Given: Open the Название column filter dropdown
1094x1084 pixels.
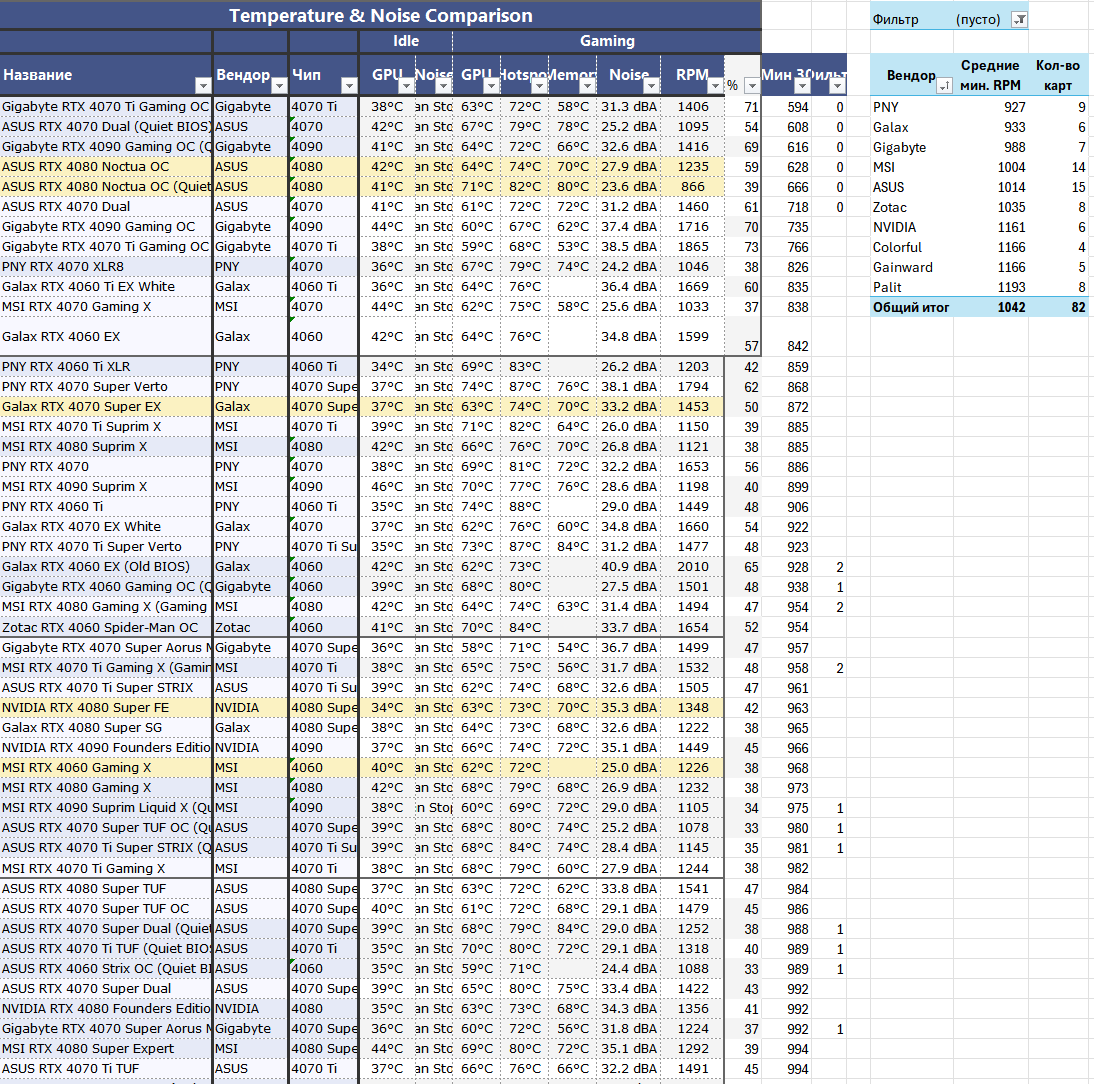Looking at the screenshot, I should (x=203, y=86).
